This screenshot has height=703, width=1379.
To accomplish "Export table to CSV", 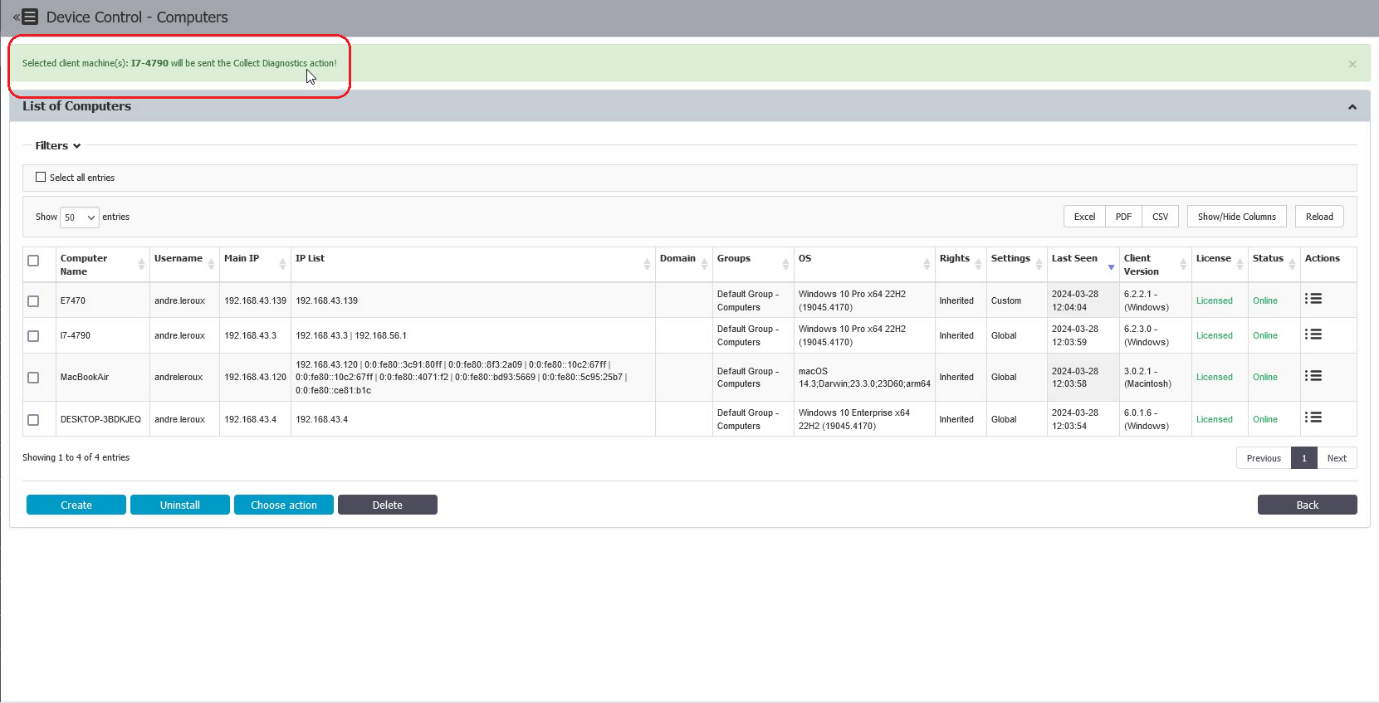I will 1160,216.
